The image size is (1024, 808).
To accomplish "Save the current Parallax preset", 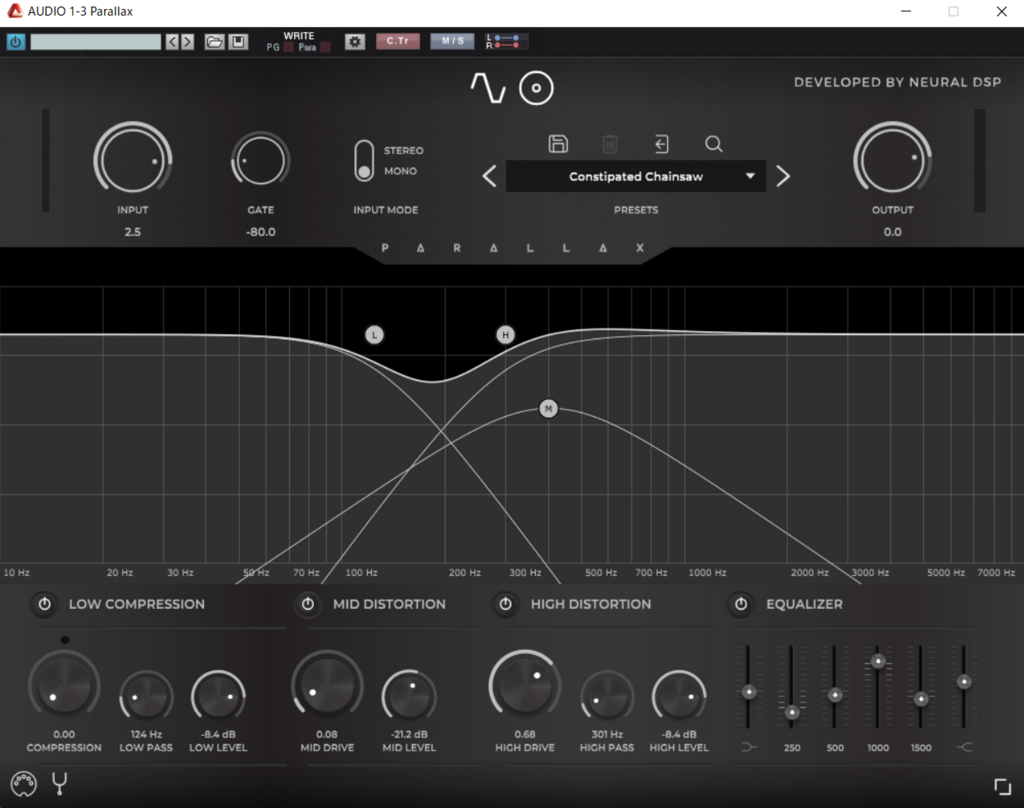I will [558, 144].
